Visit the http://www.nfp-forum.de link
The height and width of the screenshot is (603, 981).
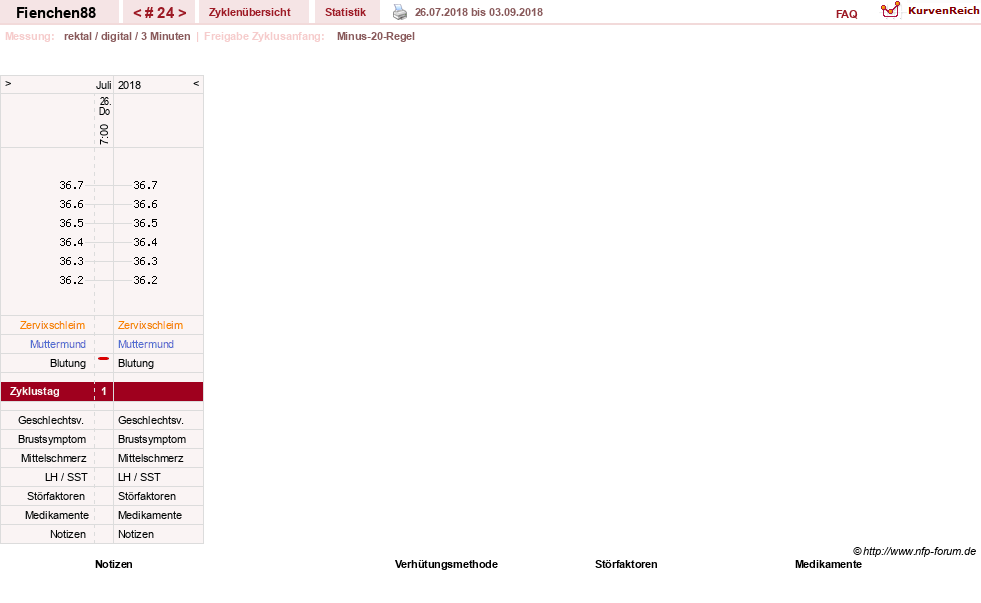[919, 551]
